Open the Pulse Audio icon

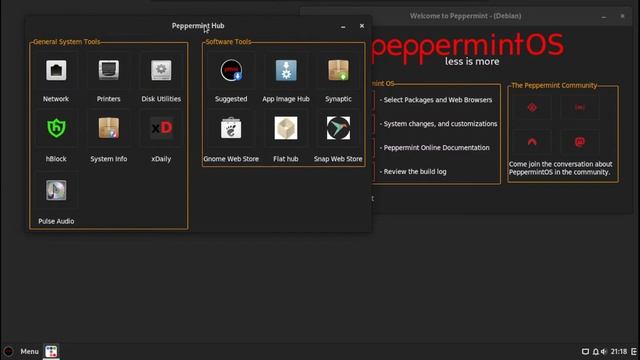56,190
